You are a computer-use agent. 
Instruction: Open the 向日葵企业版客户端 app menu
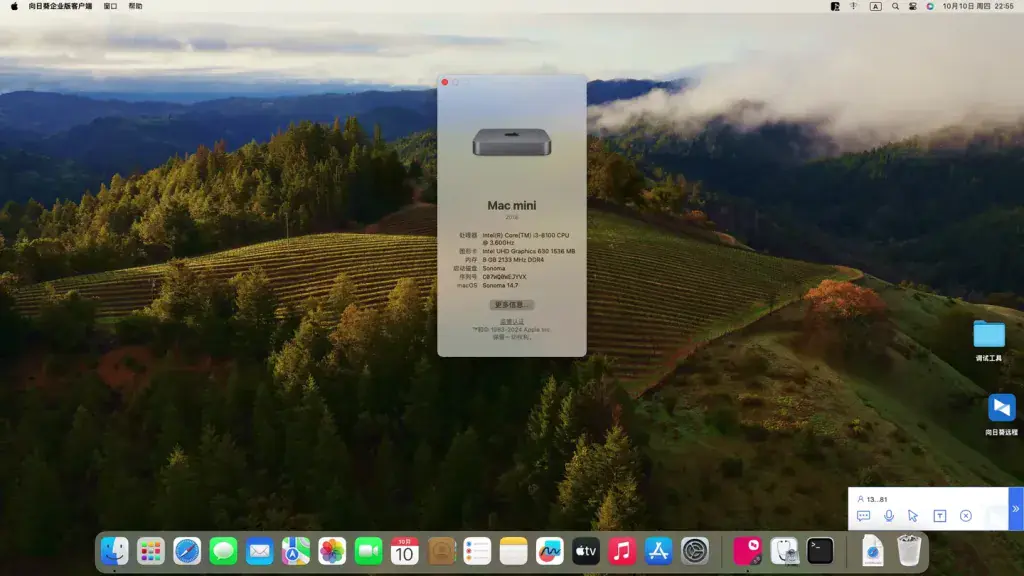tap(60, 6)
